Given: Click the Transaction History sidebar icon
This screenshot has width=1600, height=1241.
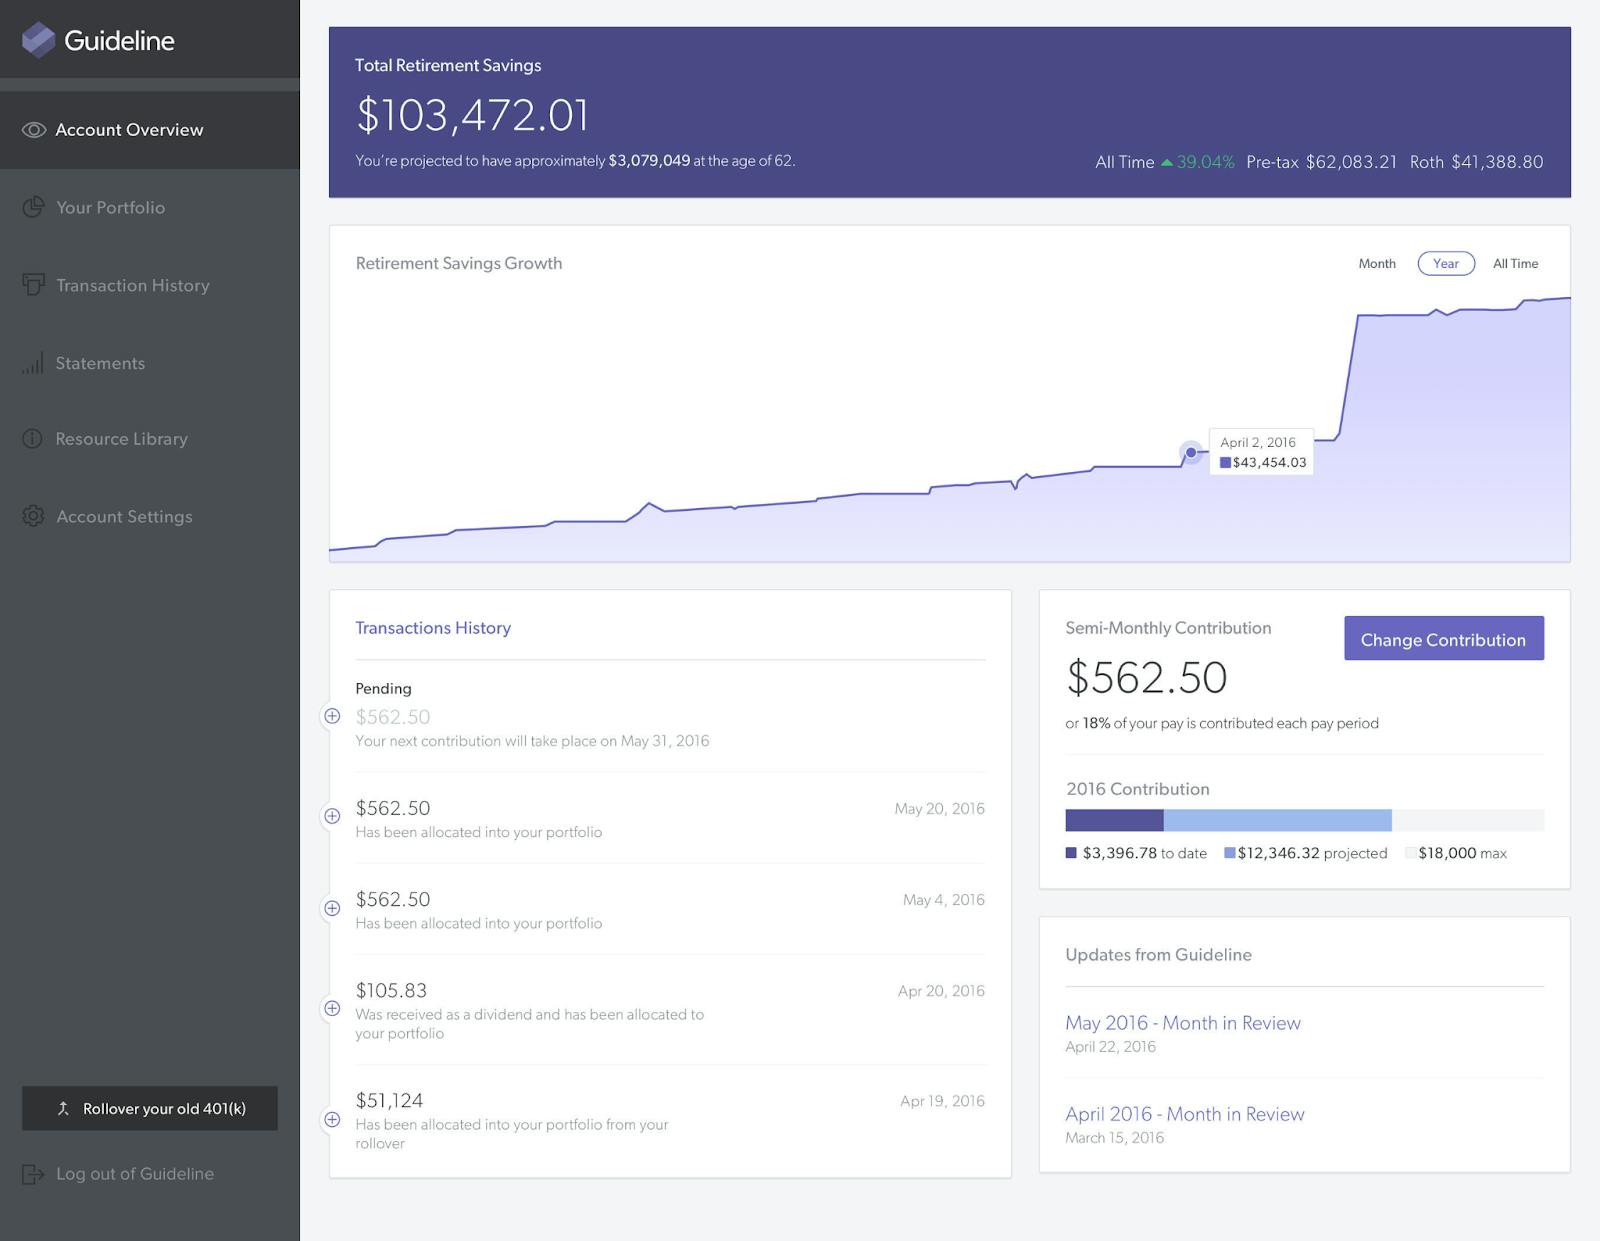Looking at the screenshot, I should pos(34,285).
